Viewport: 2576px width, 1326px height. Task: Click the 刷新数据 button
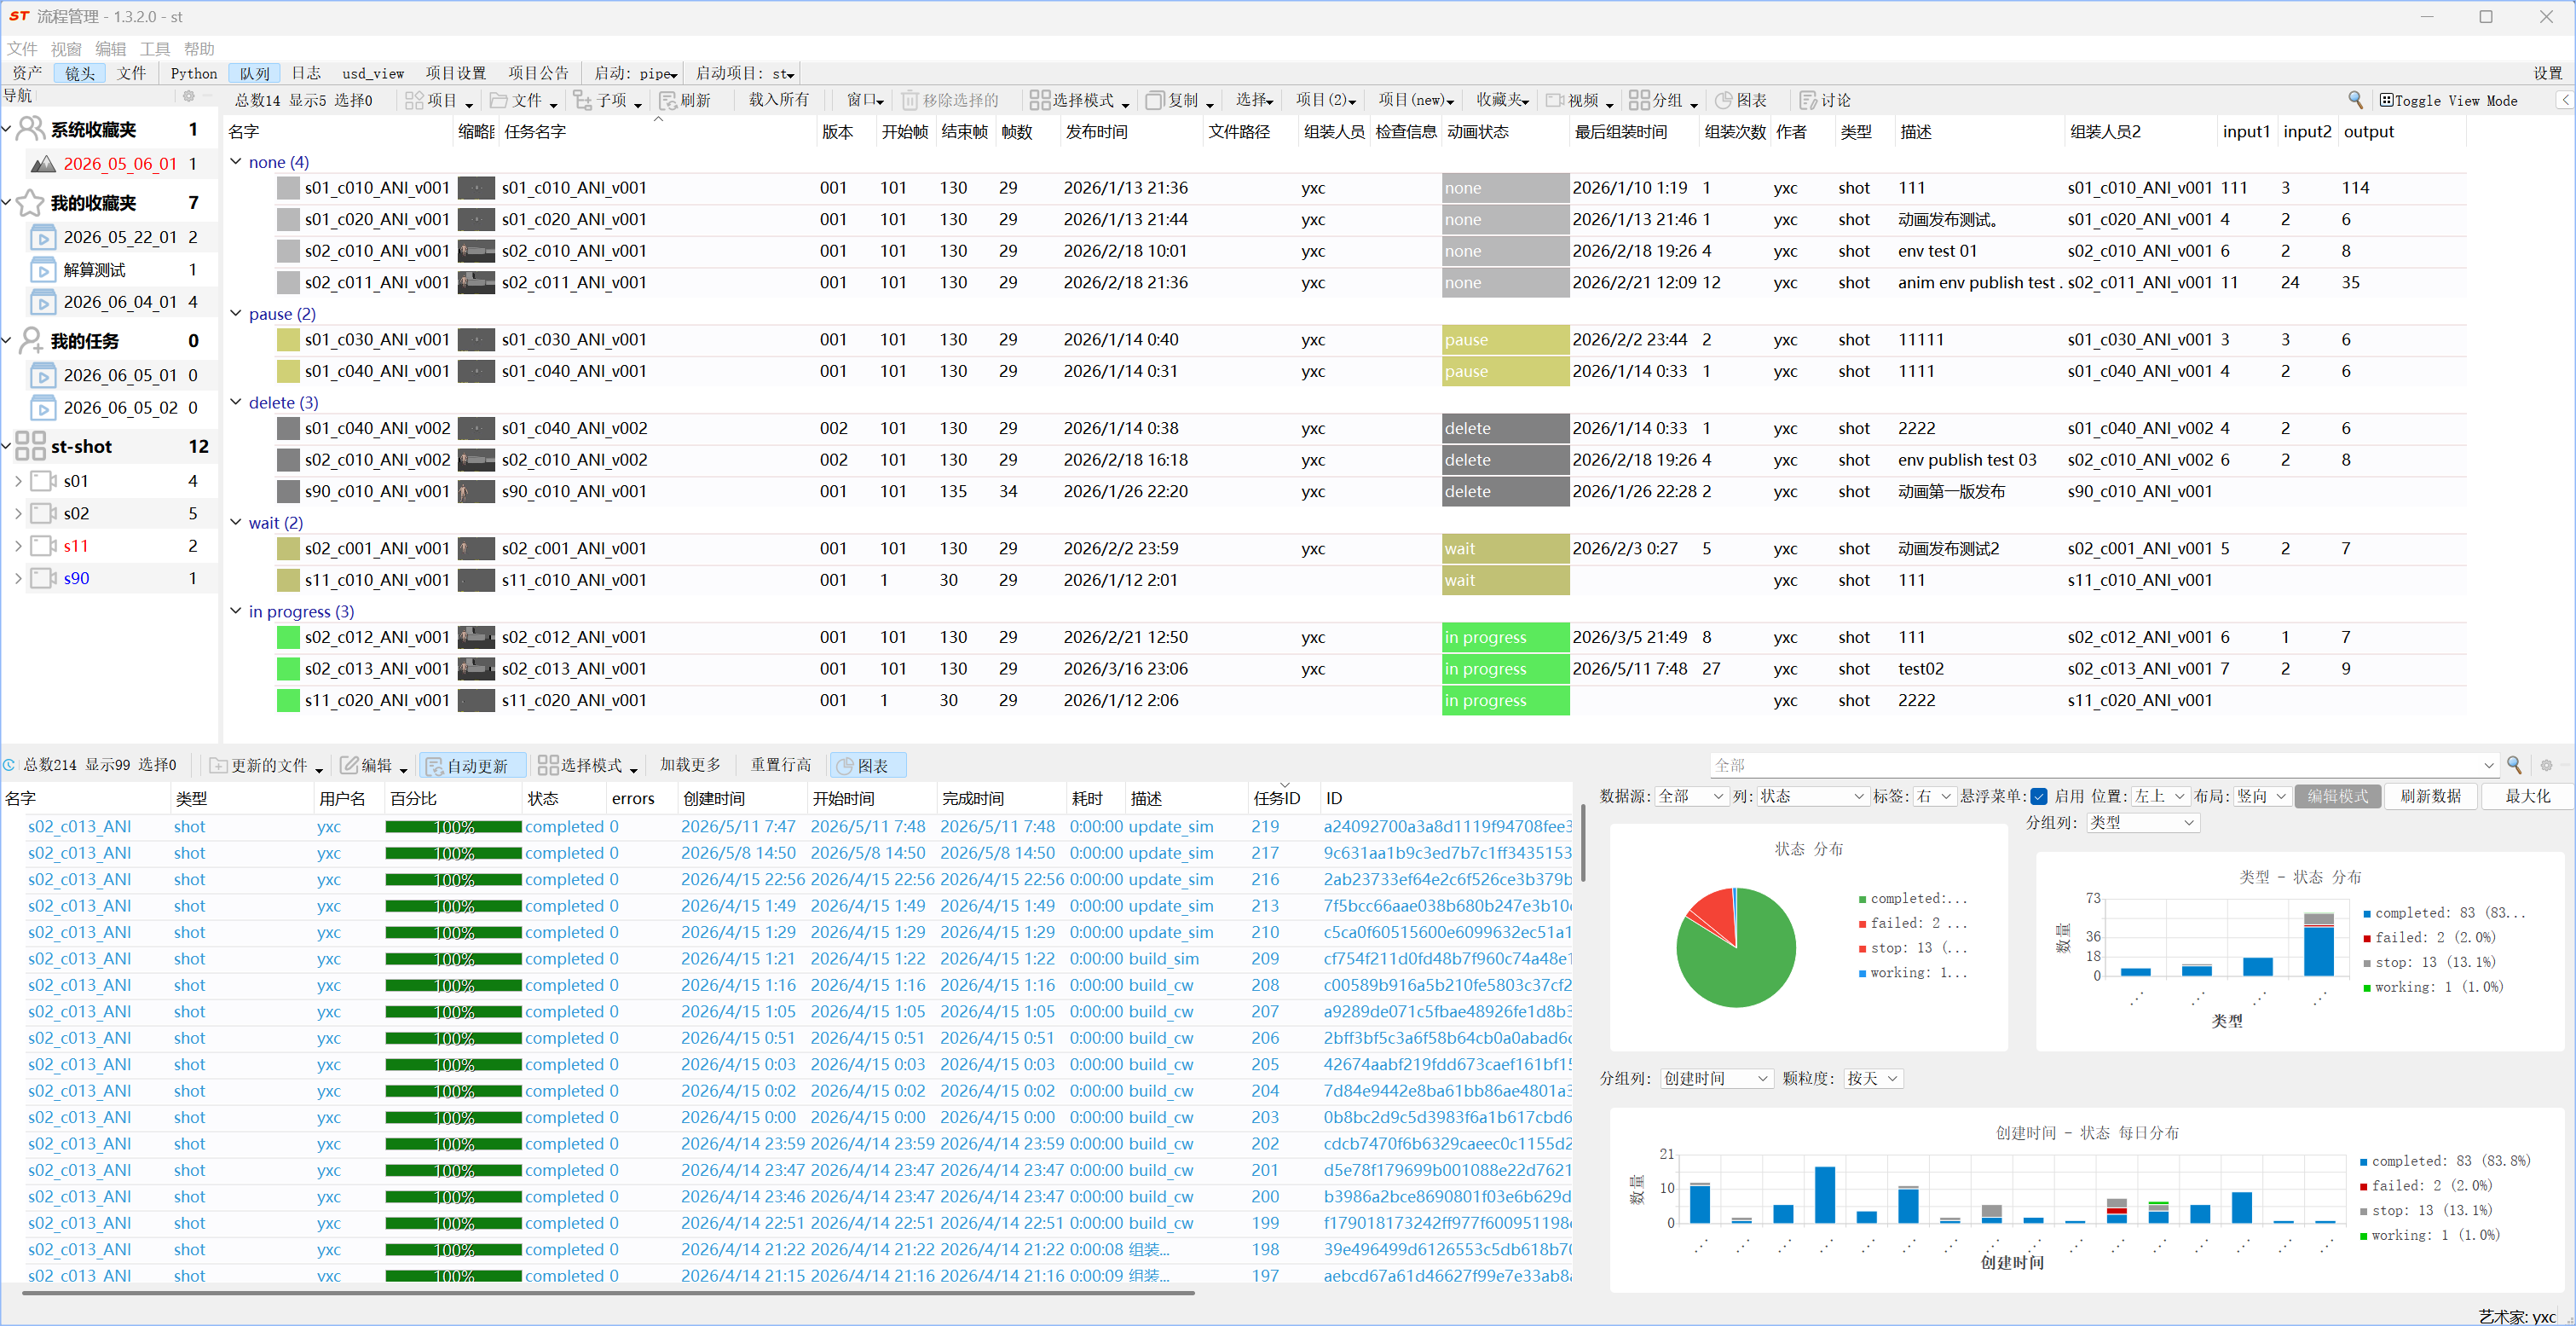coord(2430,797)
